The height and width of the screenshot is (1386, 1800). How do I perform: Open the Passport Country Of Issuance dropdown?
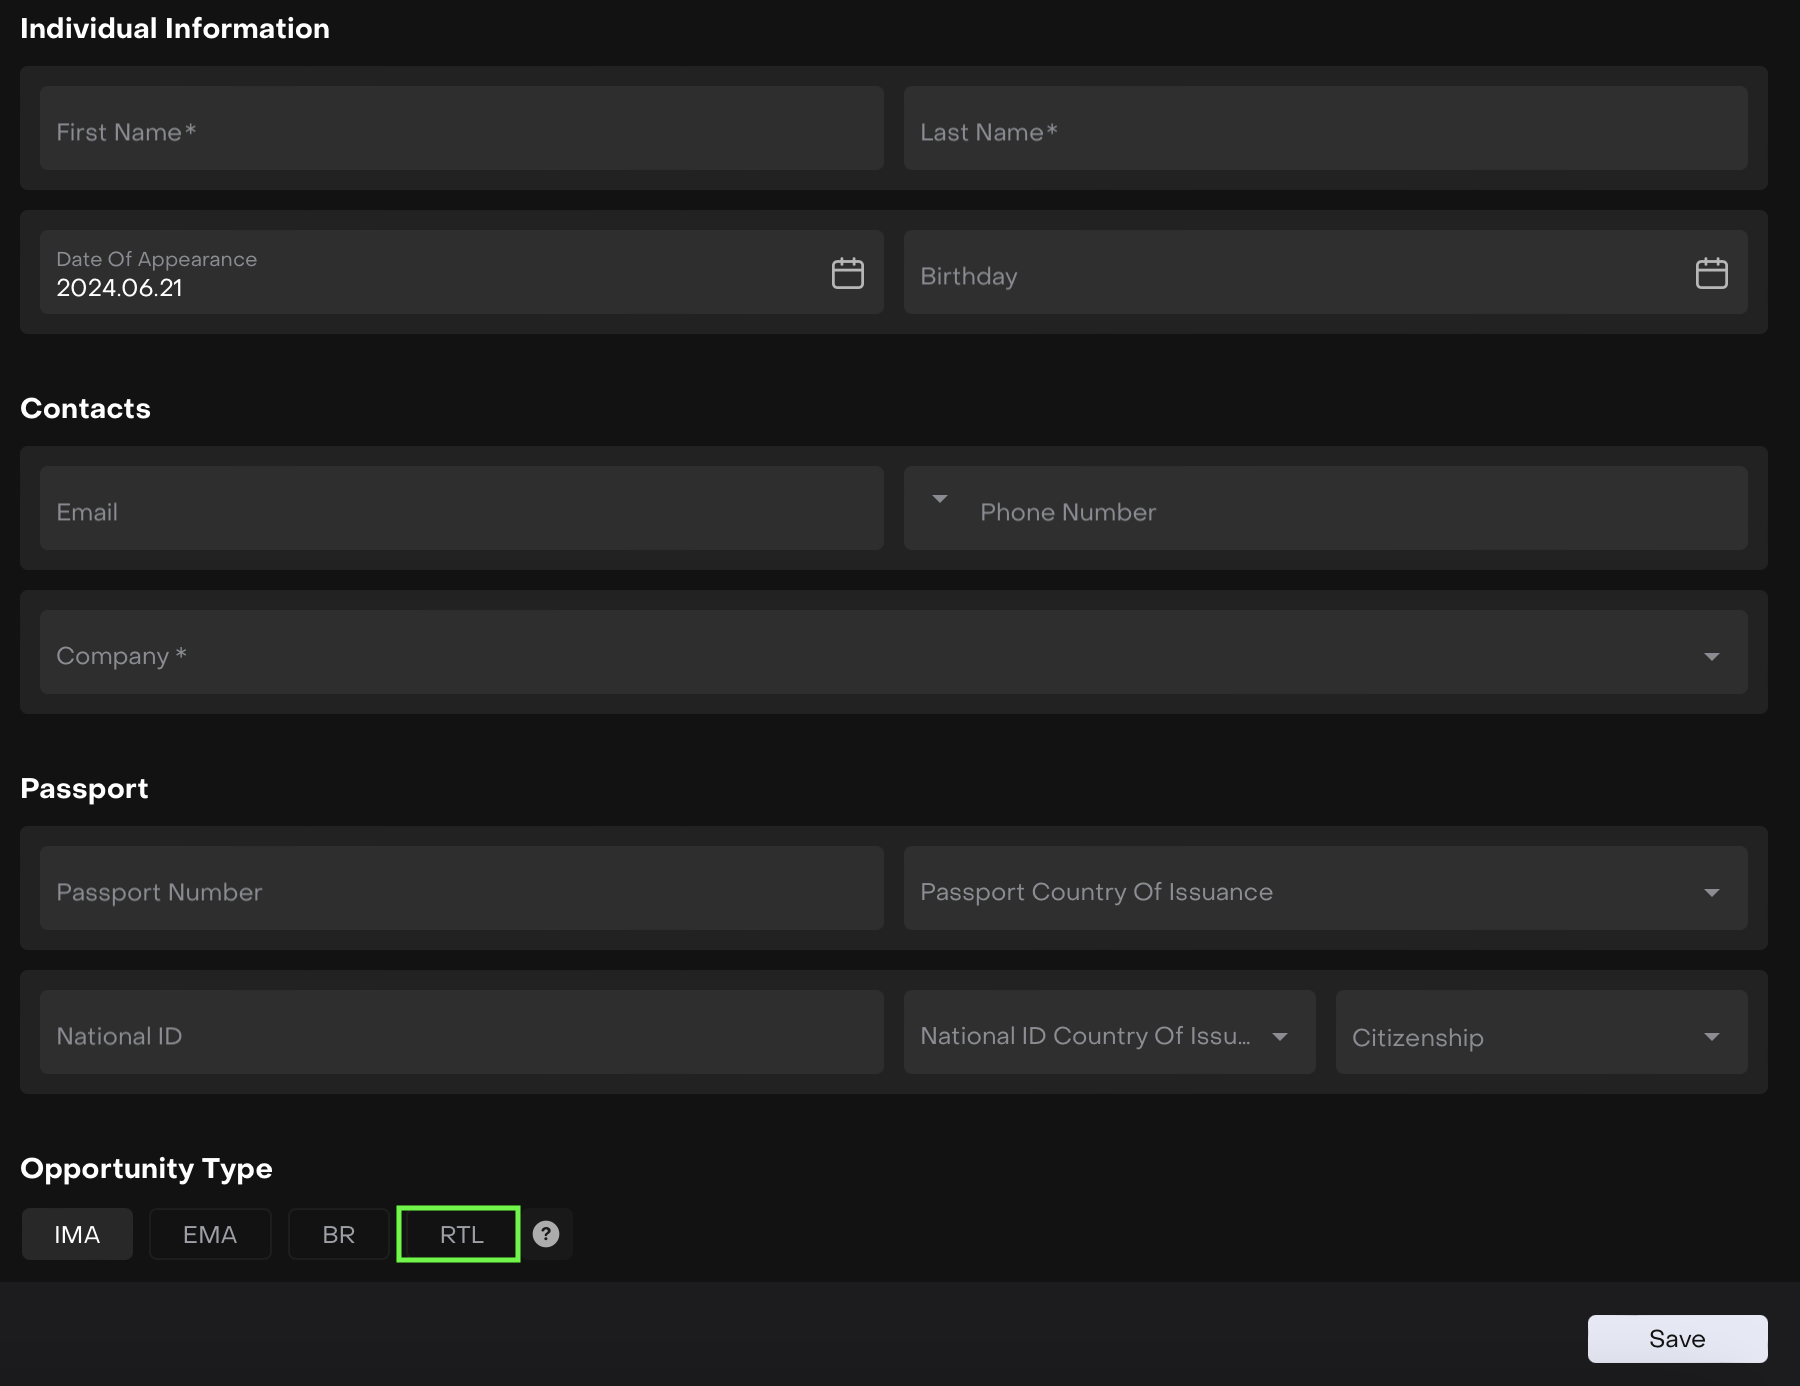pyautogui.click(x=1711, y=892)
